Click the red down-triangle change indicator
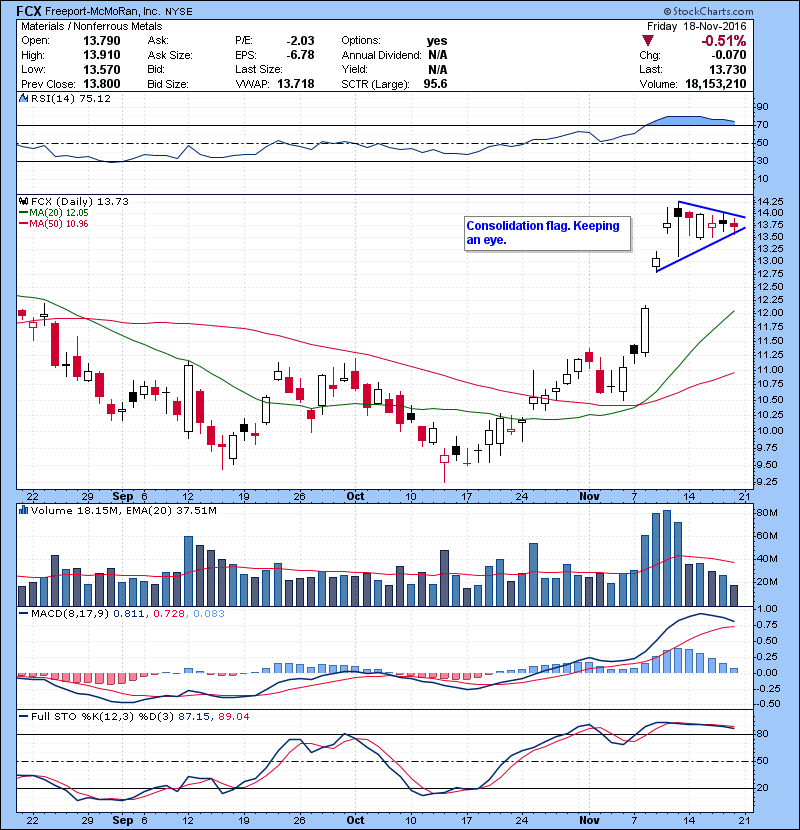The width and height of the screenshot is (800, 830). pyautogui.click(x=648, y=40)
